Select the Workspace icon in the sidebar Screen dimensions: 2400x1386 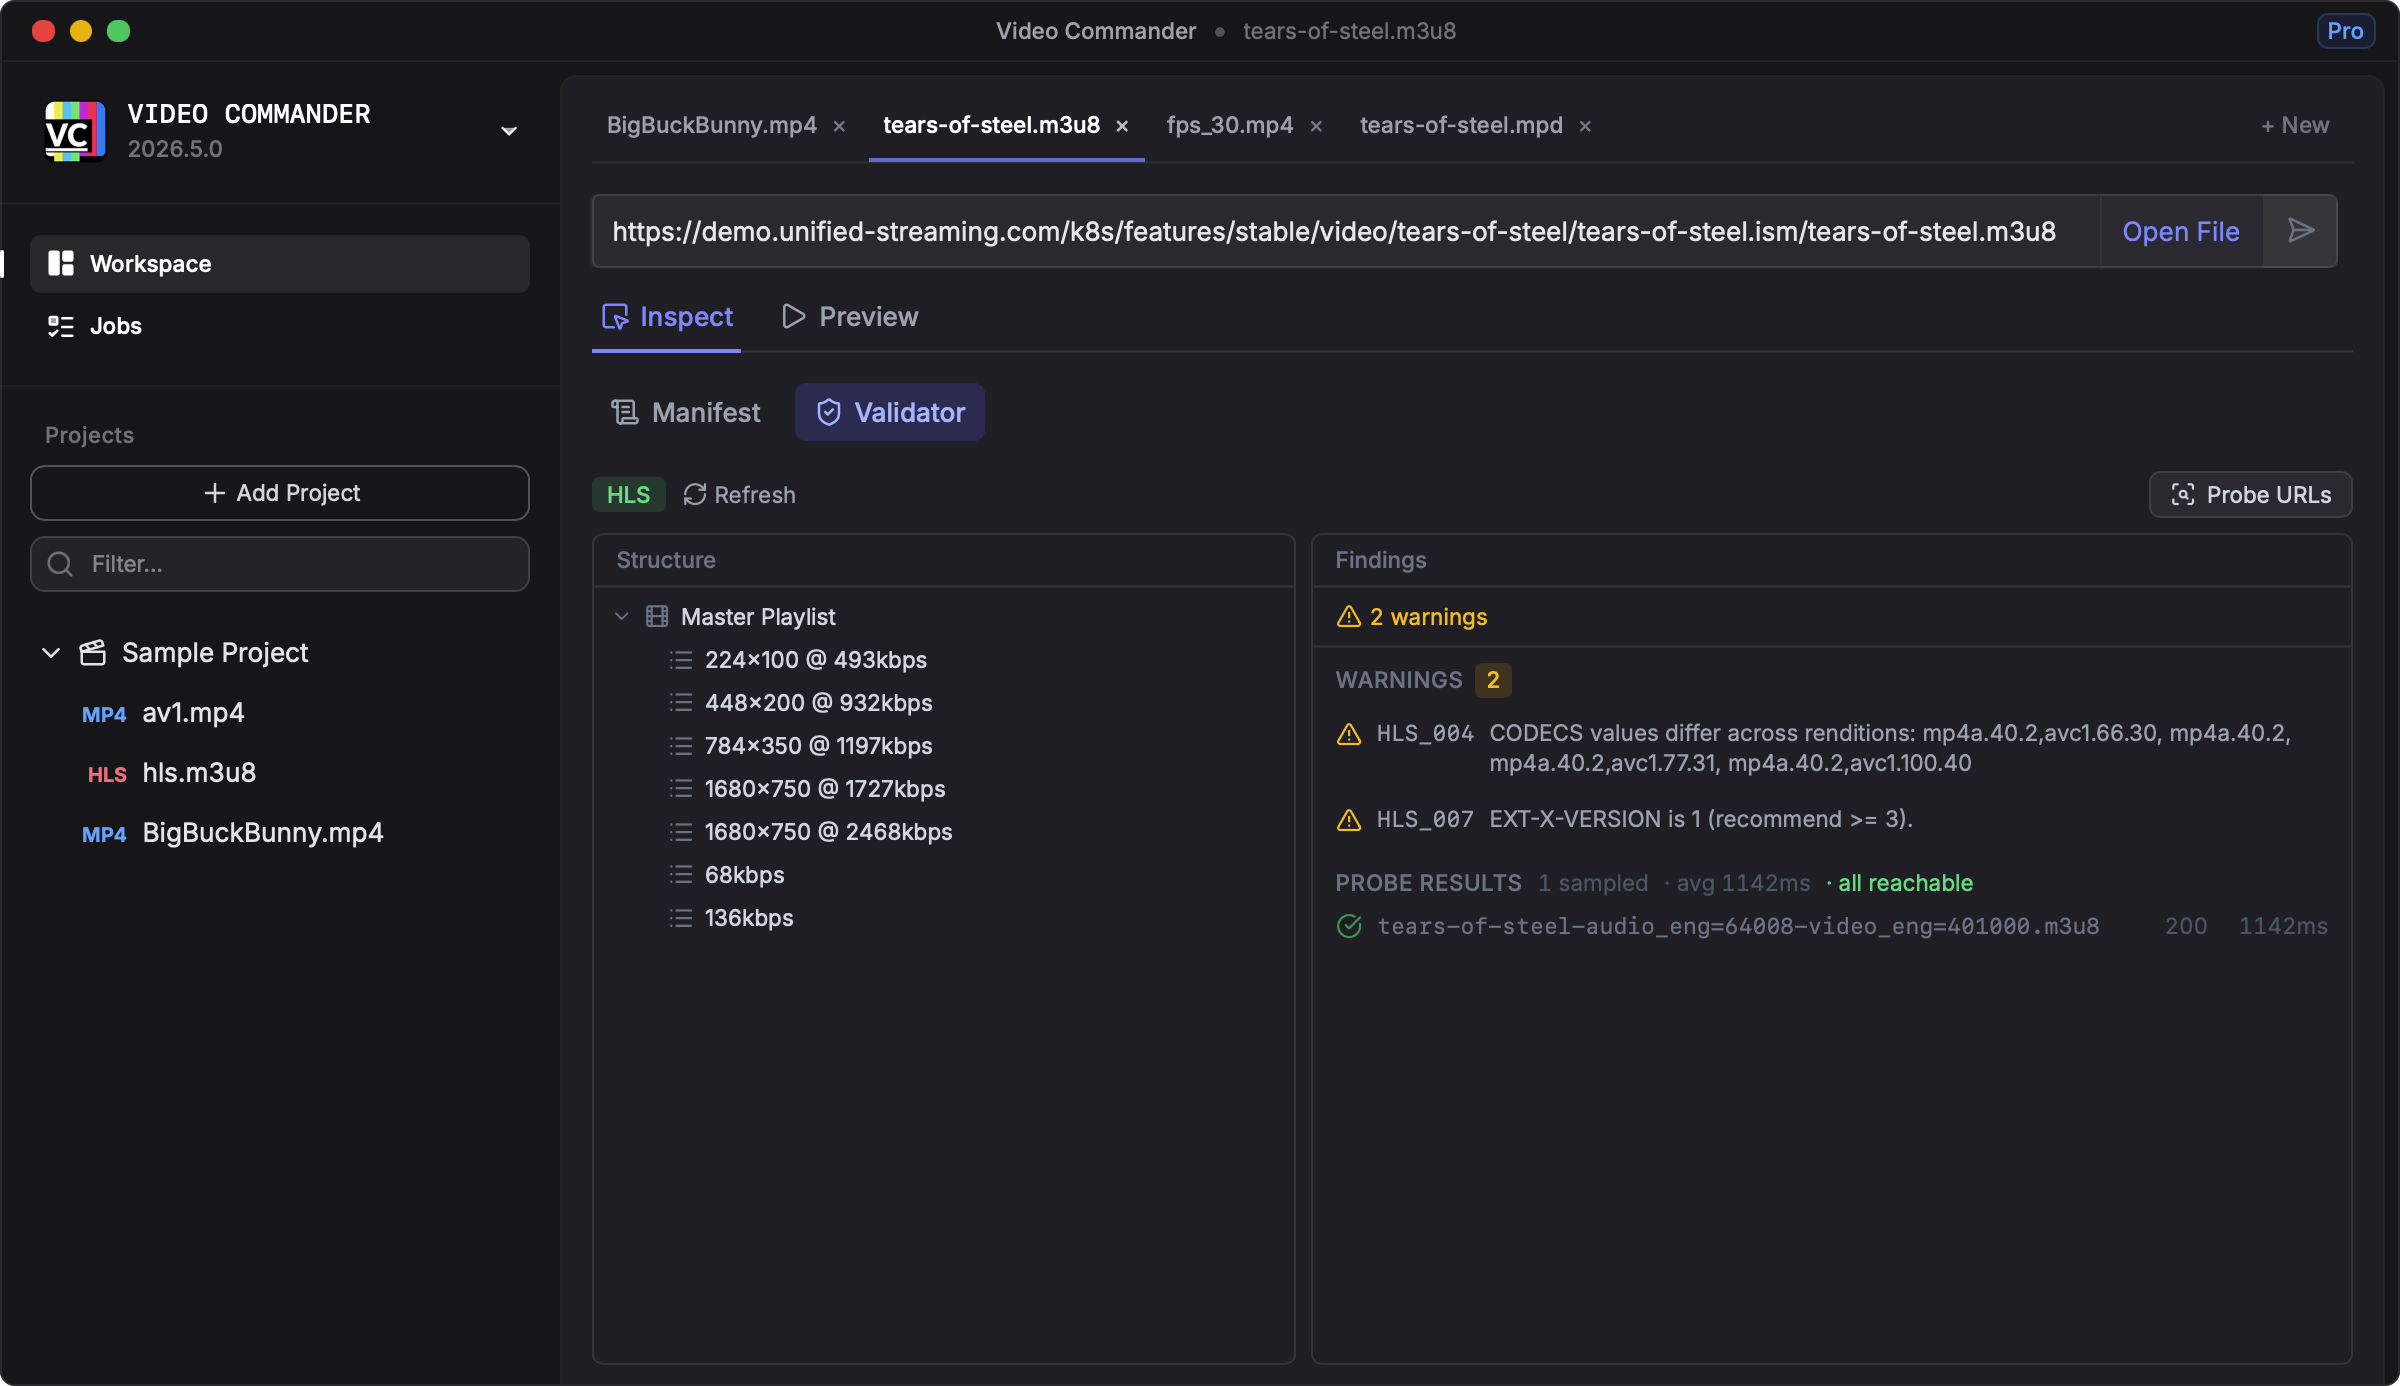tap(61, 263)
